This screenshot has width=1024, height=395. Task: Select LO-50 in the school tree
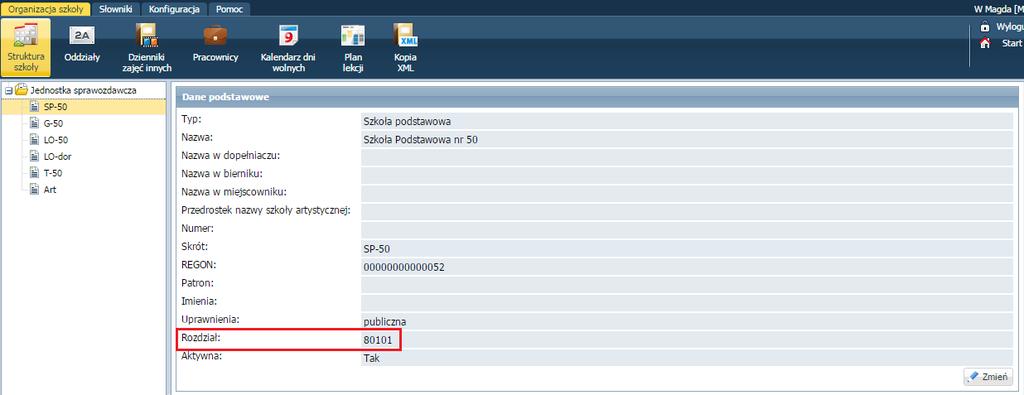[56, 140]
